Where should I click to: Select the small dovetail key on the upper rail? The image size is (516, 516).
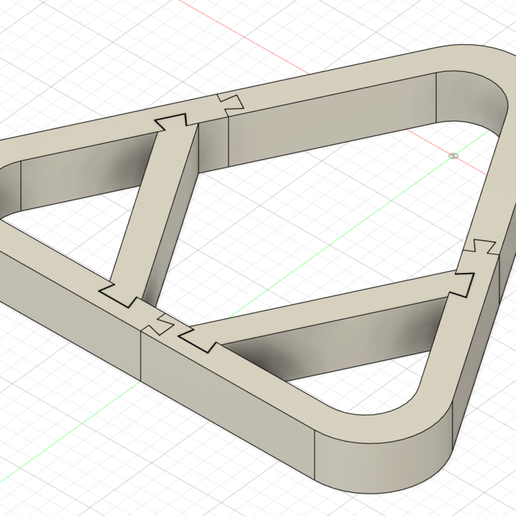pos(230,103)
